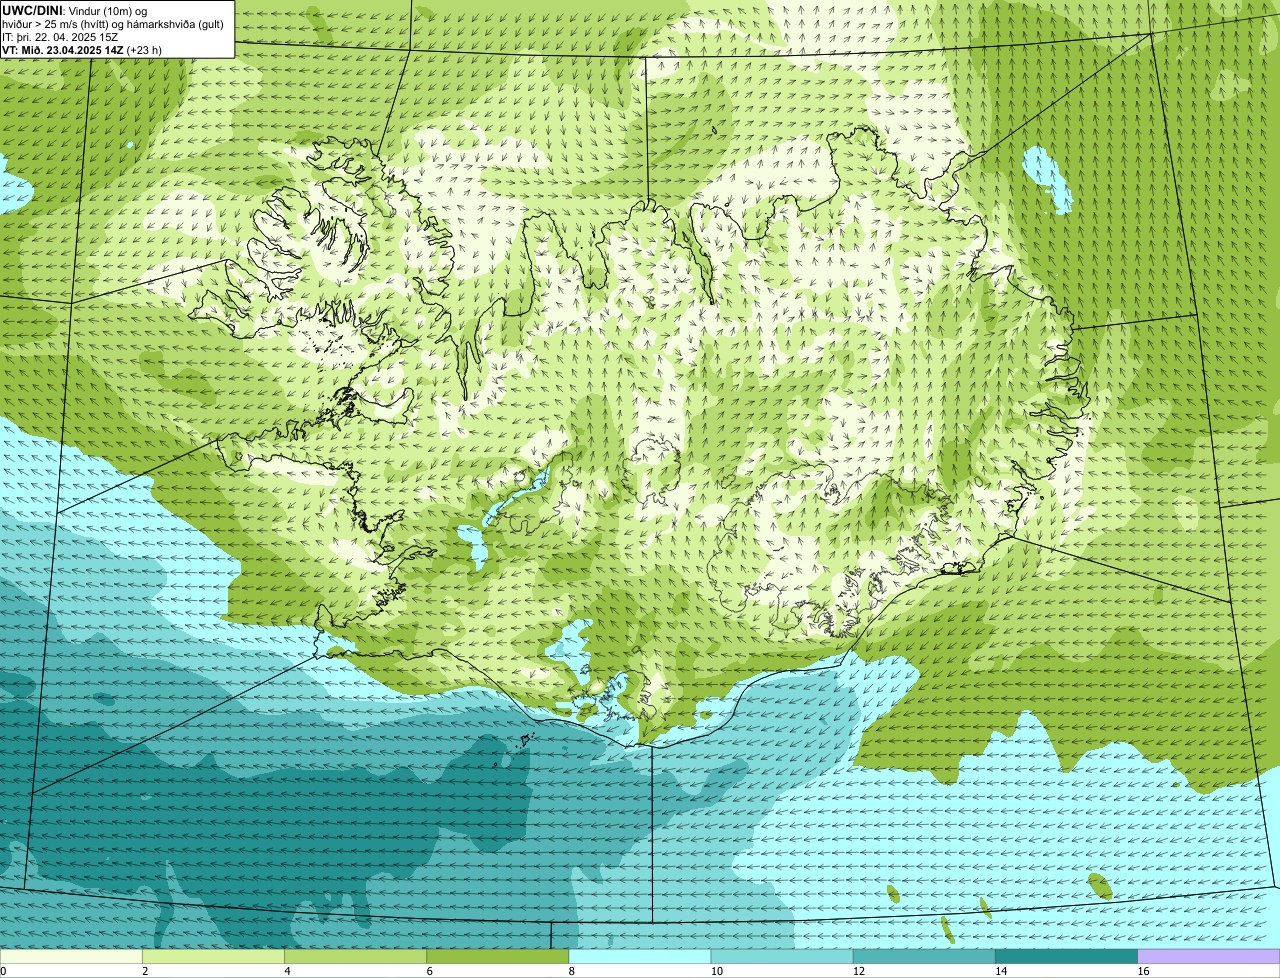The width and height of the screenshot is (1280, 978).
Task: Click the legend label "8"
Action: [572, 971]
